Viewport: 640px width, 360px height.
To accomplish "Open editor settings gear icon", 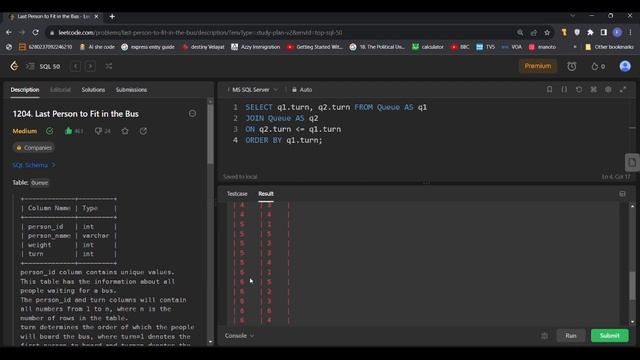I will pos(608,89).
